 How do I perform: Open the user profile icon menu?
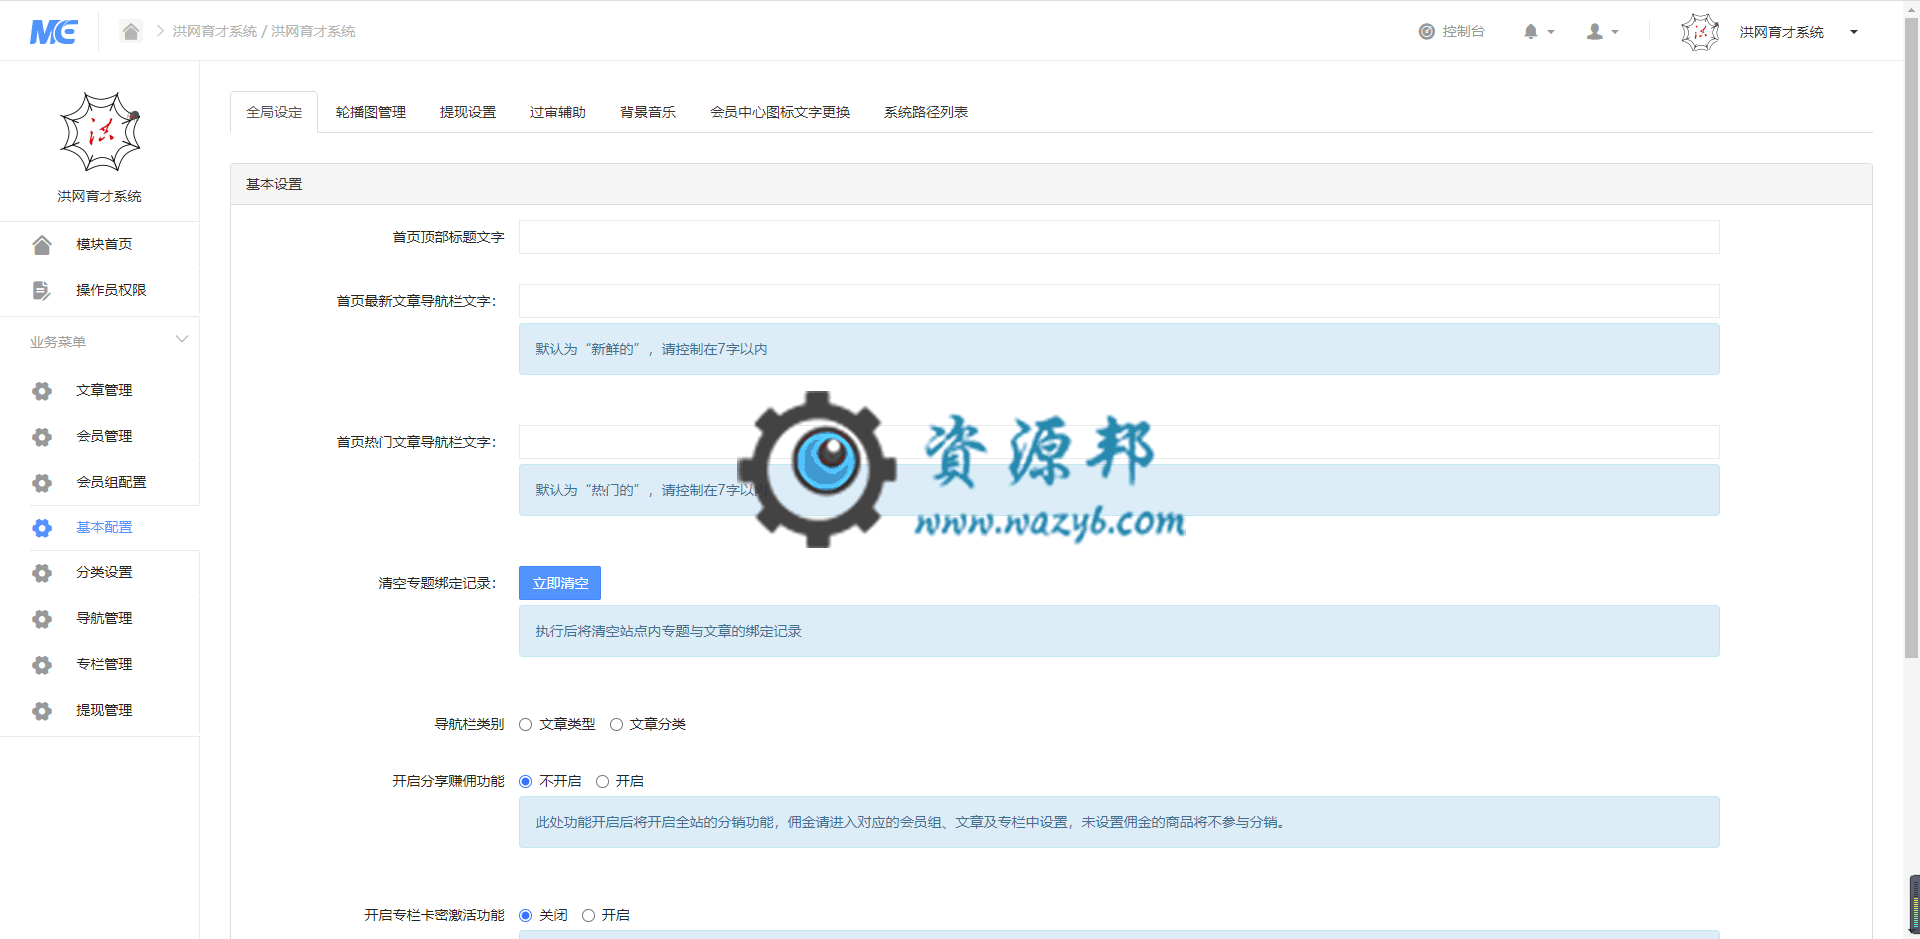click(1595, 32)
